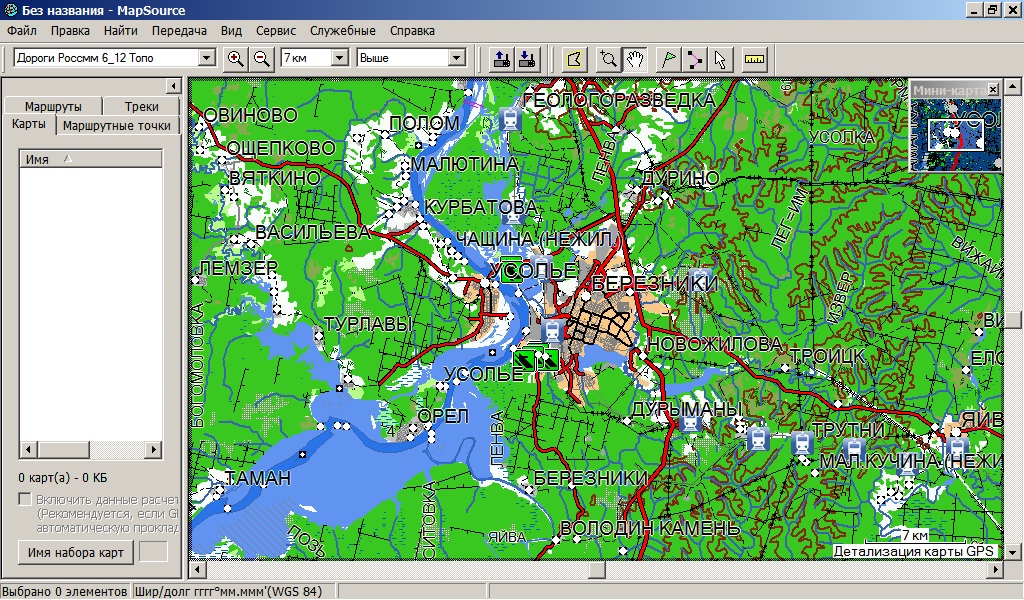The height and width of the screenshot is (600, 1024).
Task: Select the arrow pointer tool
Action: click(720, 58)
